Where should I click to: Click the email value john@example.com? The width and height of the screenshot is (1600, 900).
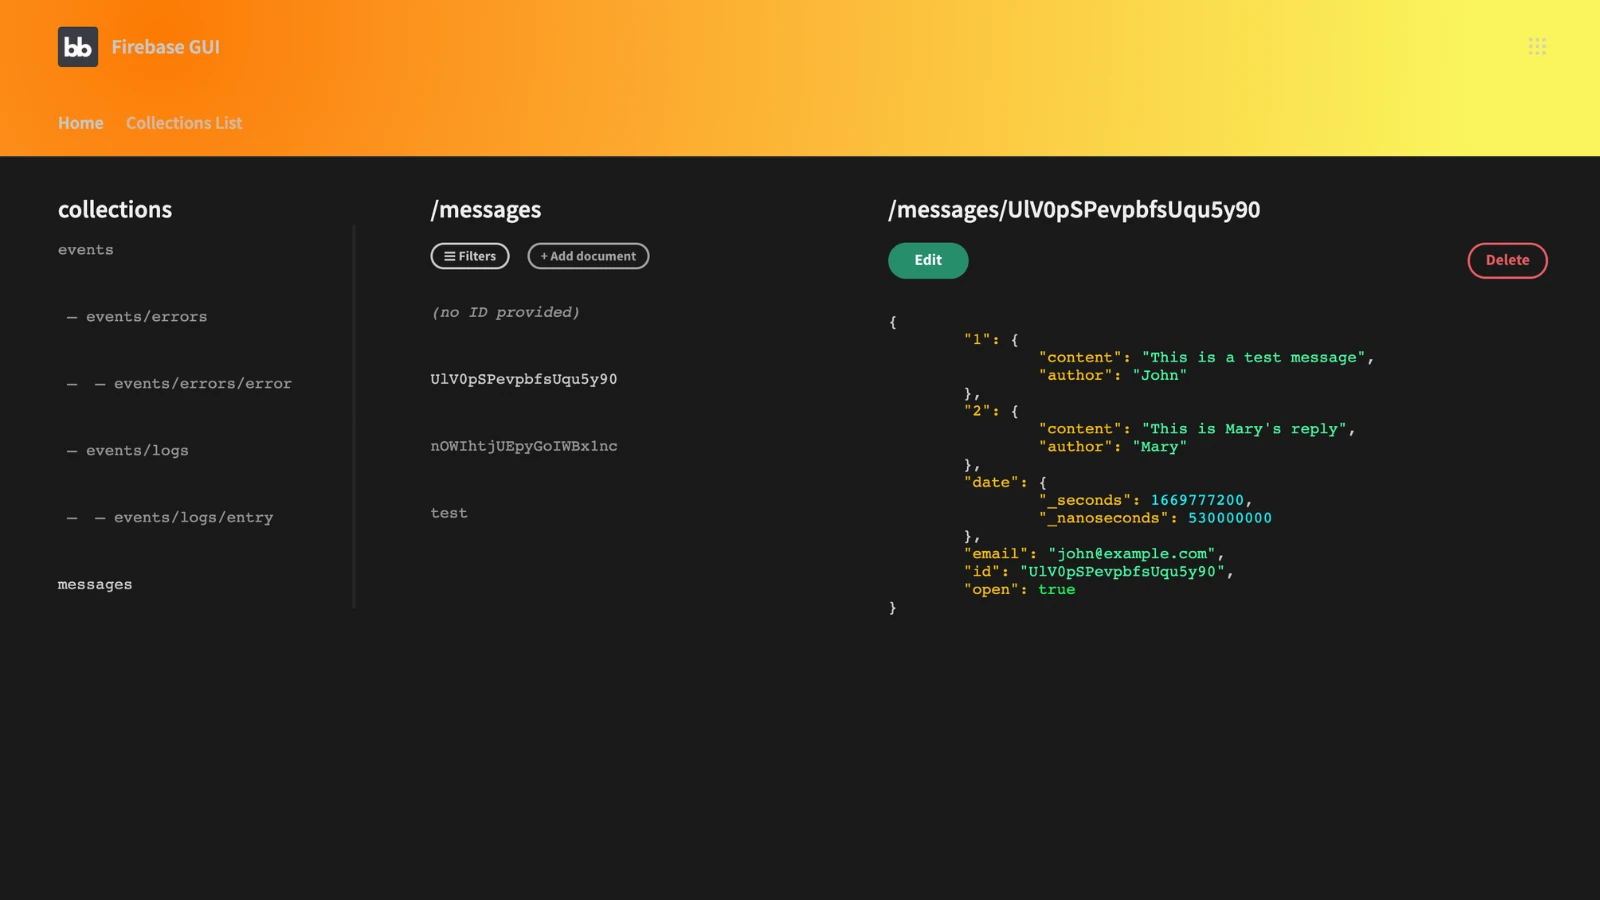coord(1132,554)
